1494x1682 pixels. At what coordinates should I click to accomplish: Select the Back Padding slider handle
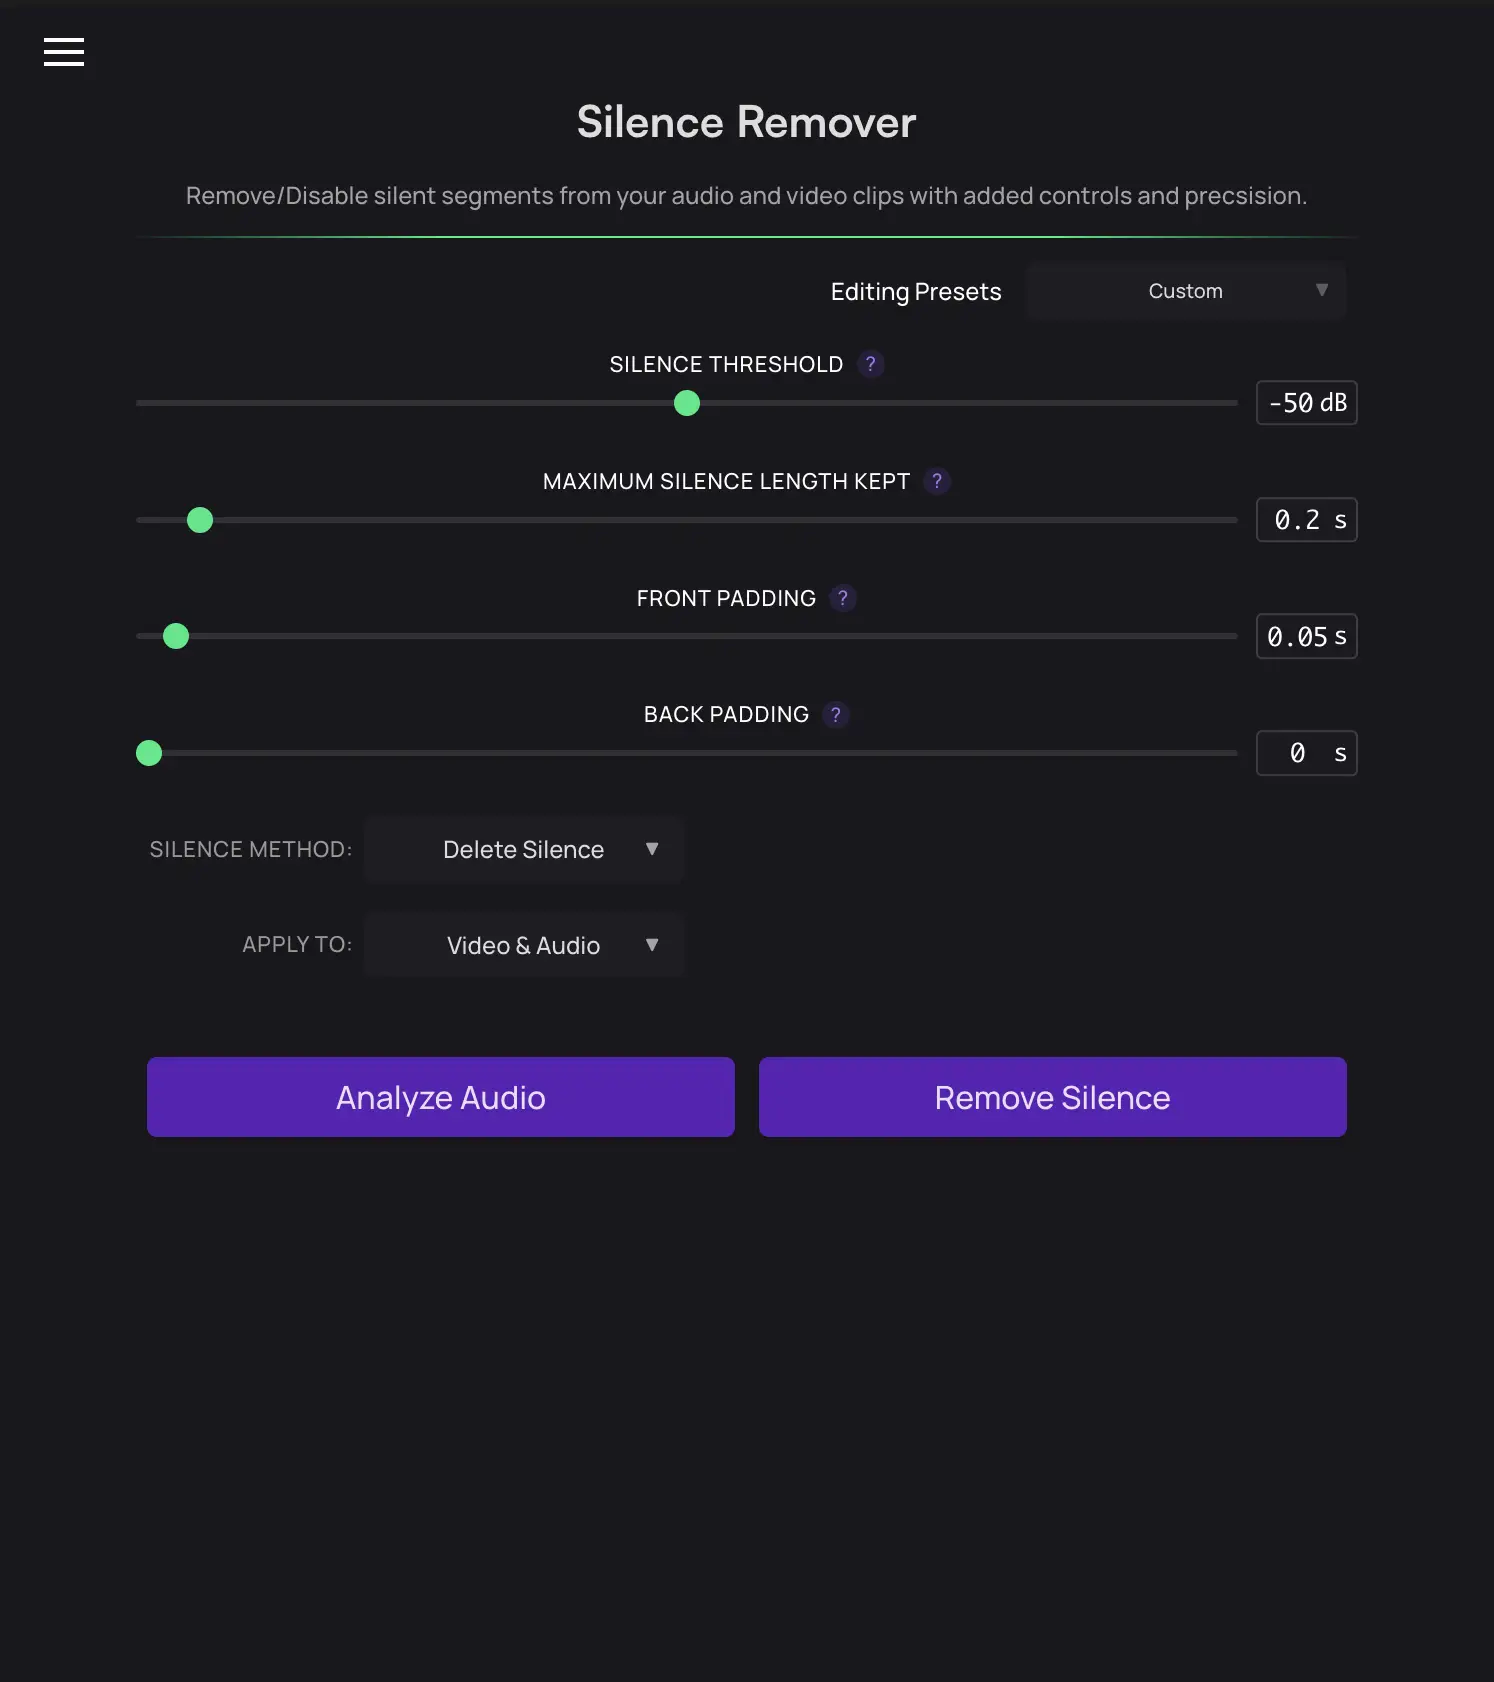pyautogui.click(x=149, y=752)
